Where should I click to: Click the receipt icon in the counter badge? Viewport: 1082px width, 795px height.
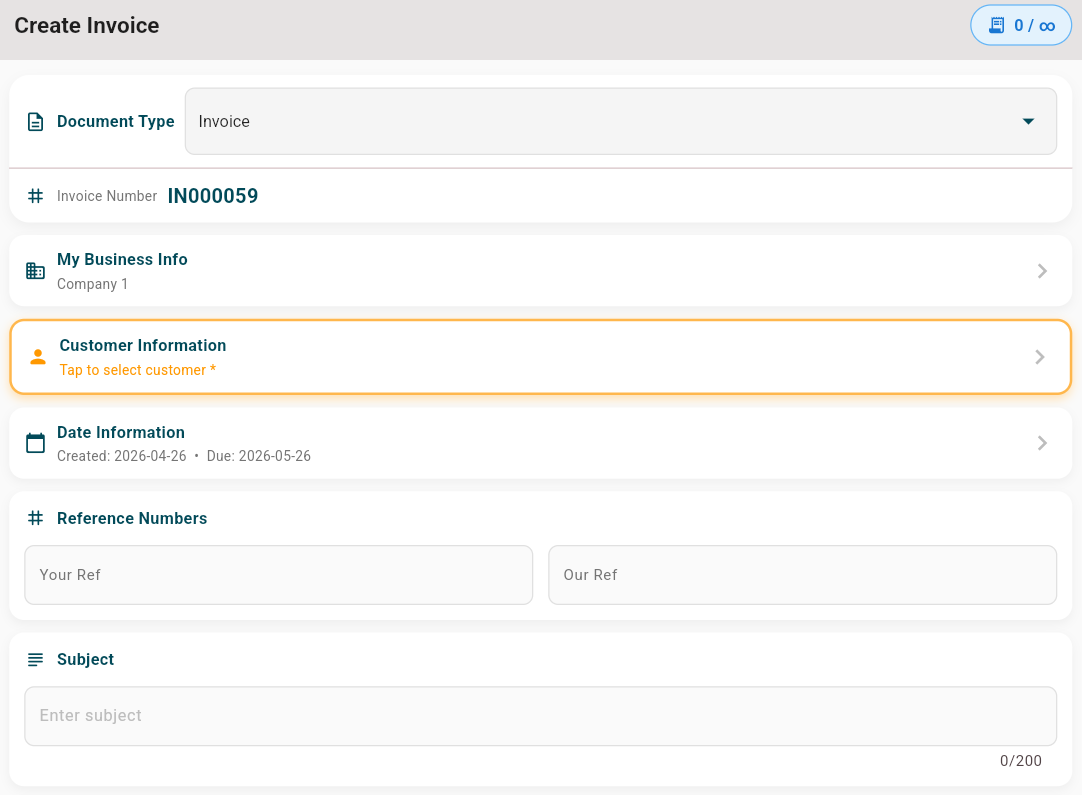(x=996, y=26)
